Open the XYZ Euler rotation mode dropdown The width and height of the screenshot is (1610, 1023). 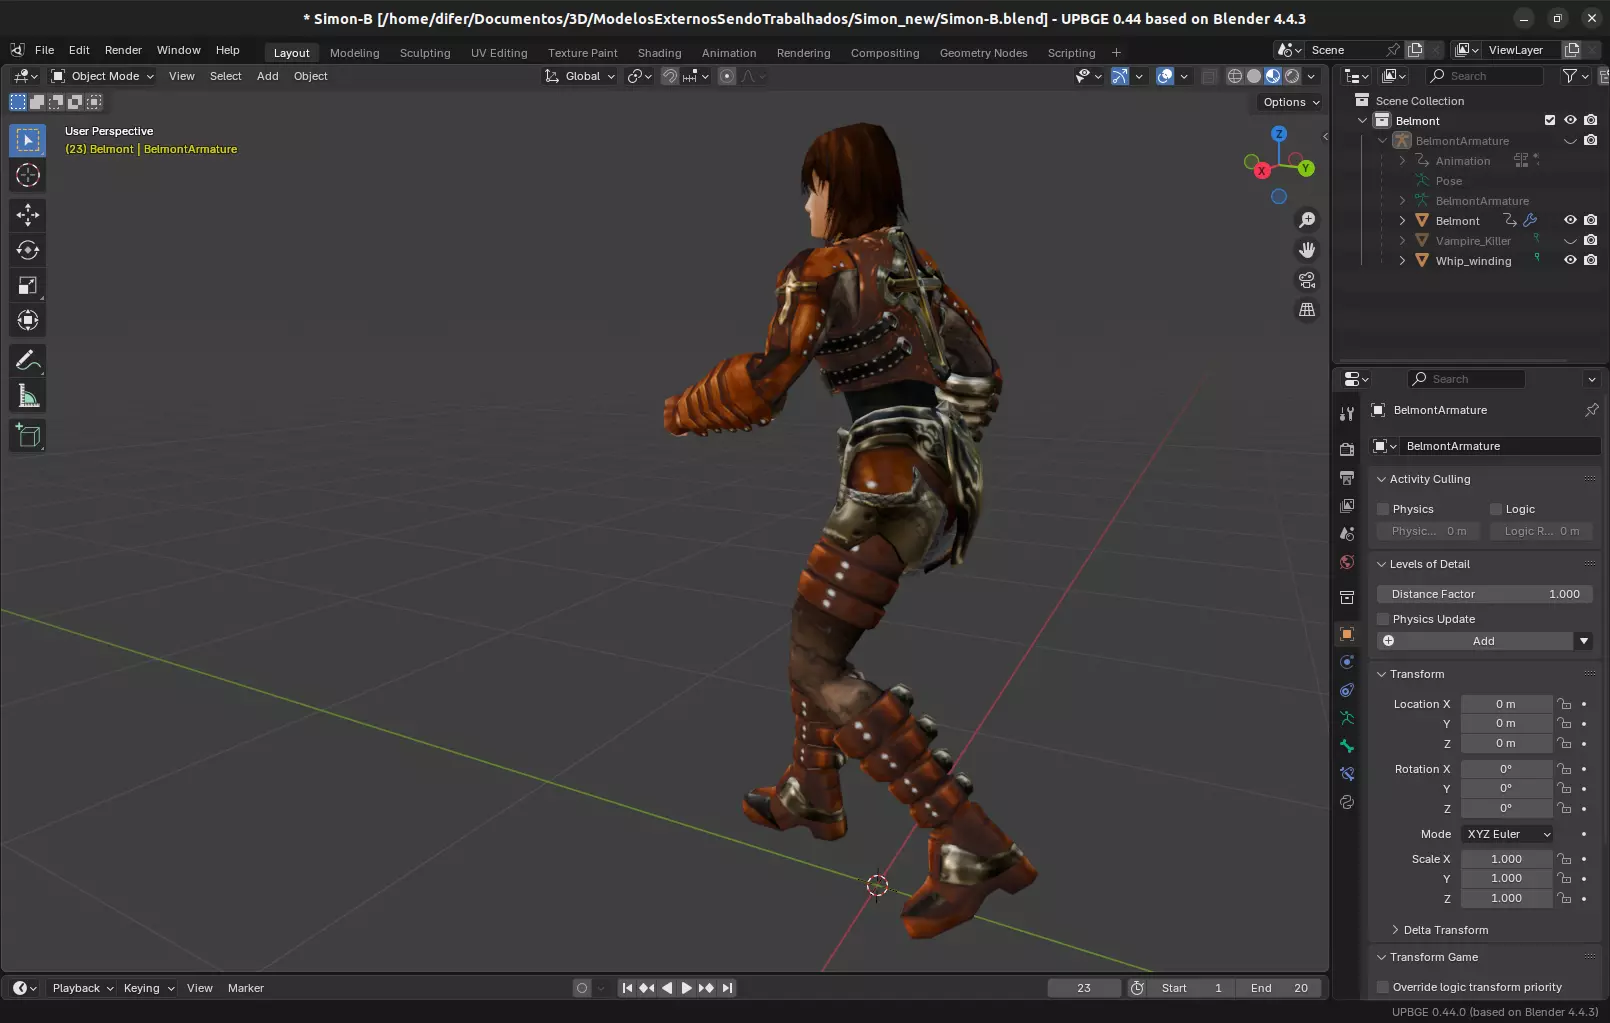pos(1508,834)
